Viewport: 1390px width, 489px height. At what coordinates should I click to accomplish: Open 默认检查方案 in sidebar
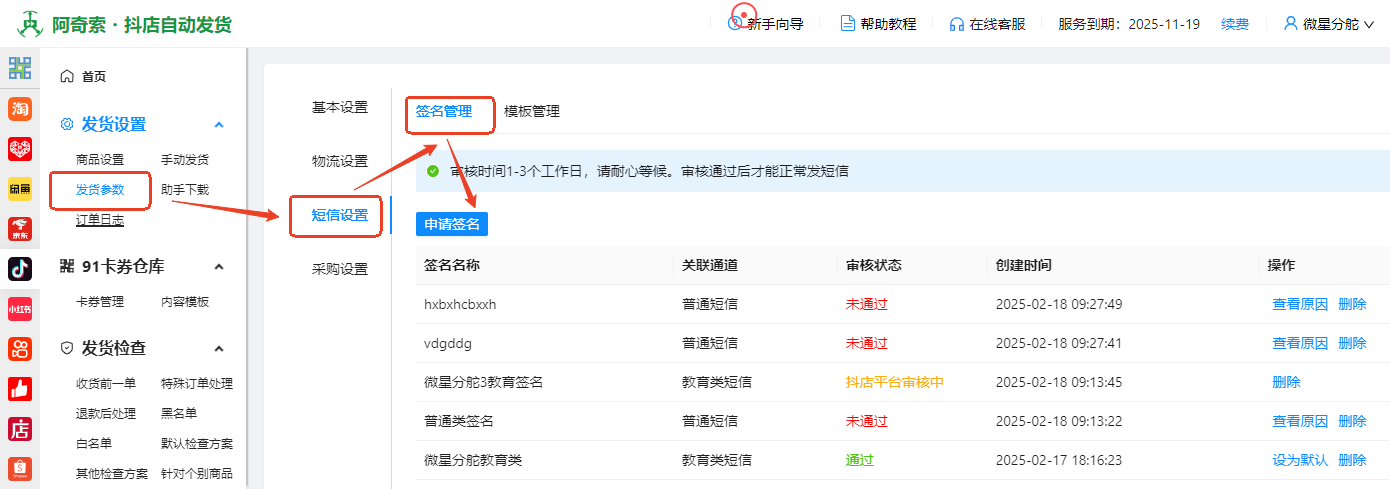(x=197, y=443)
